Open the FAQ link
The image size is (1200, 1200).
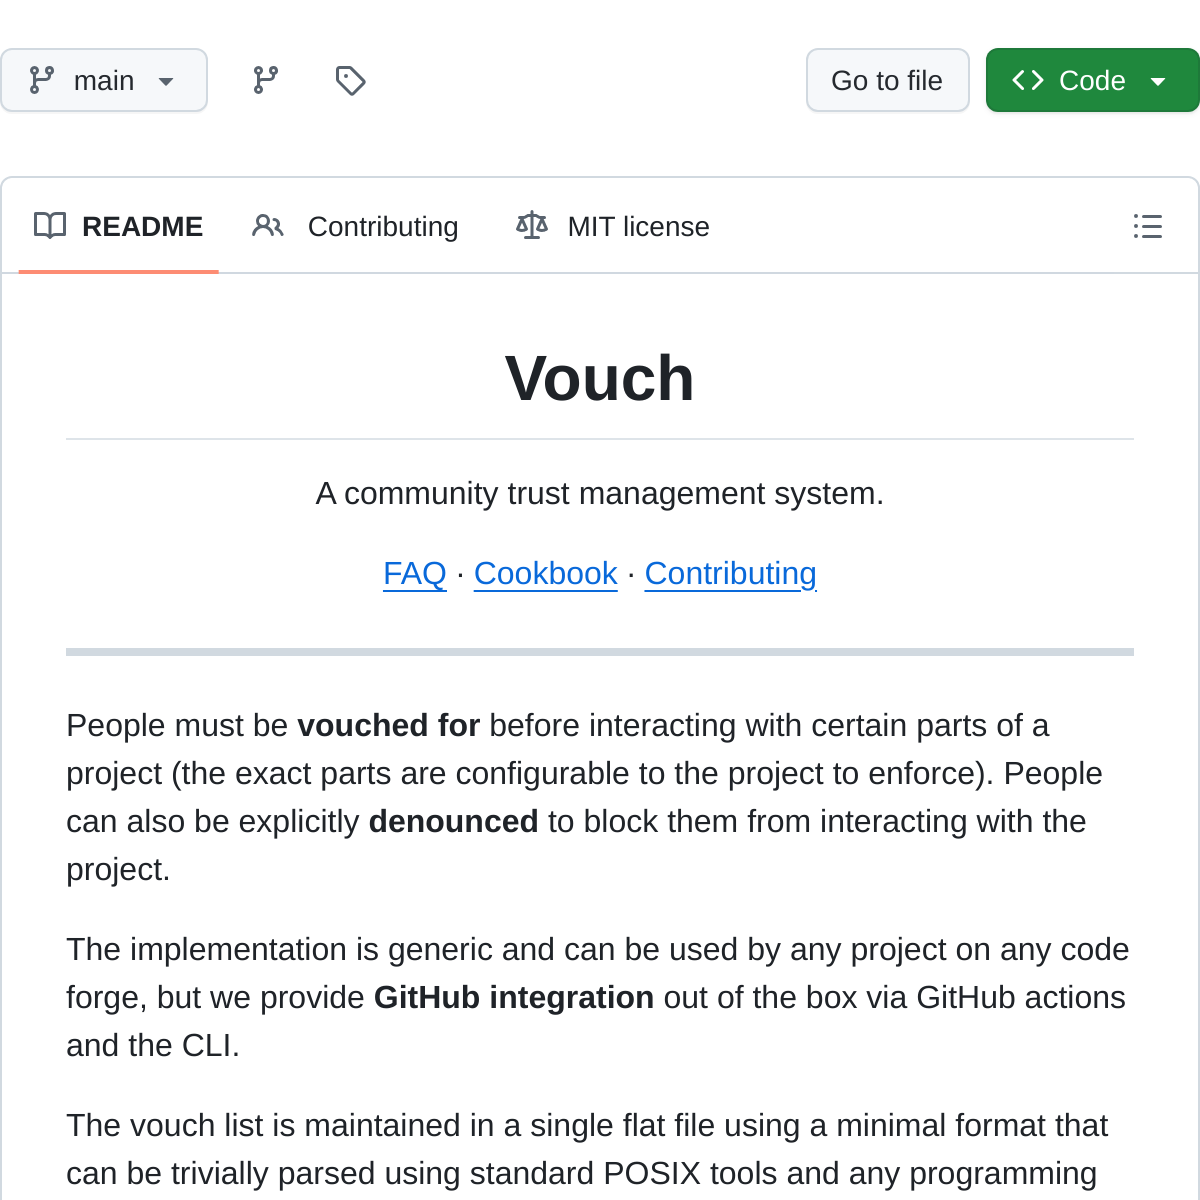[414, 574]
